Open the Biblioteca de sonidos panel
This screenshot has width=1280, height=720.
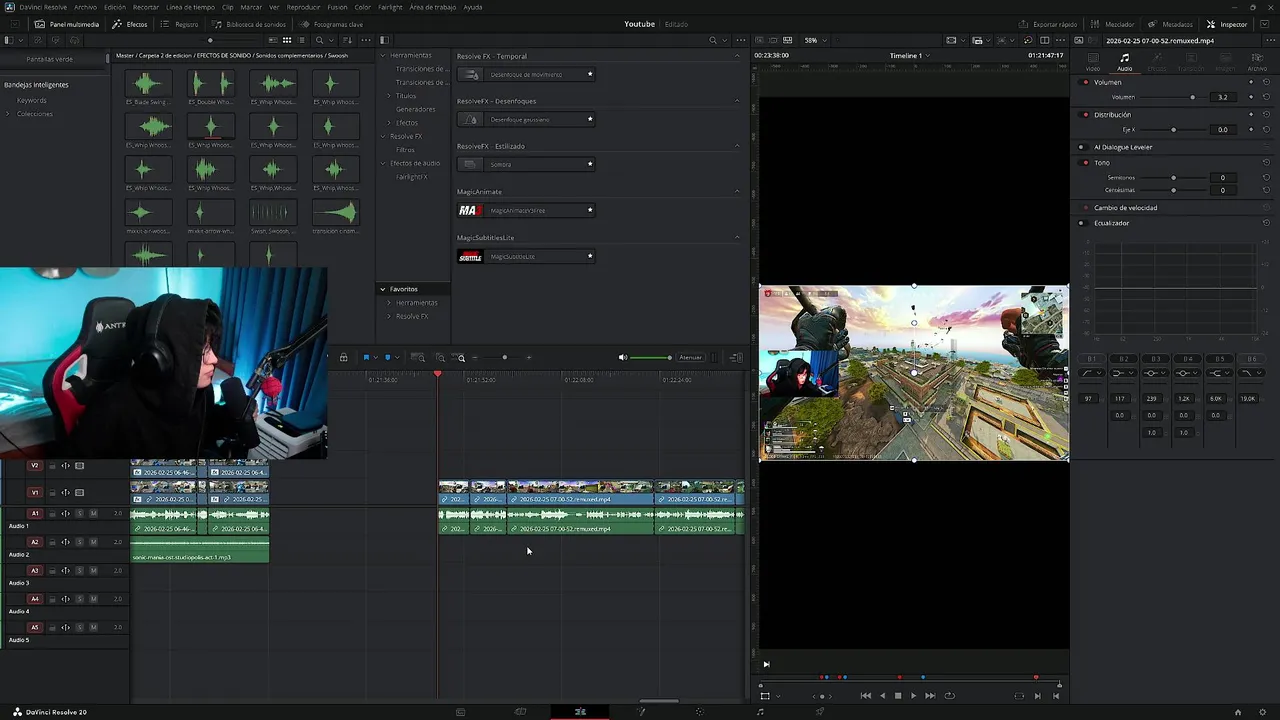point(249,24)
